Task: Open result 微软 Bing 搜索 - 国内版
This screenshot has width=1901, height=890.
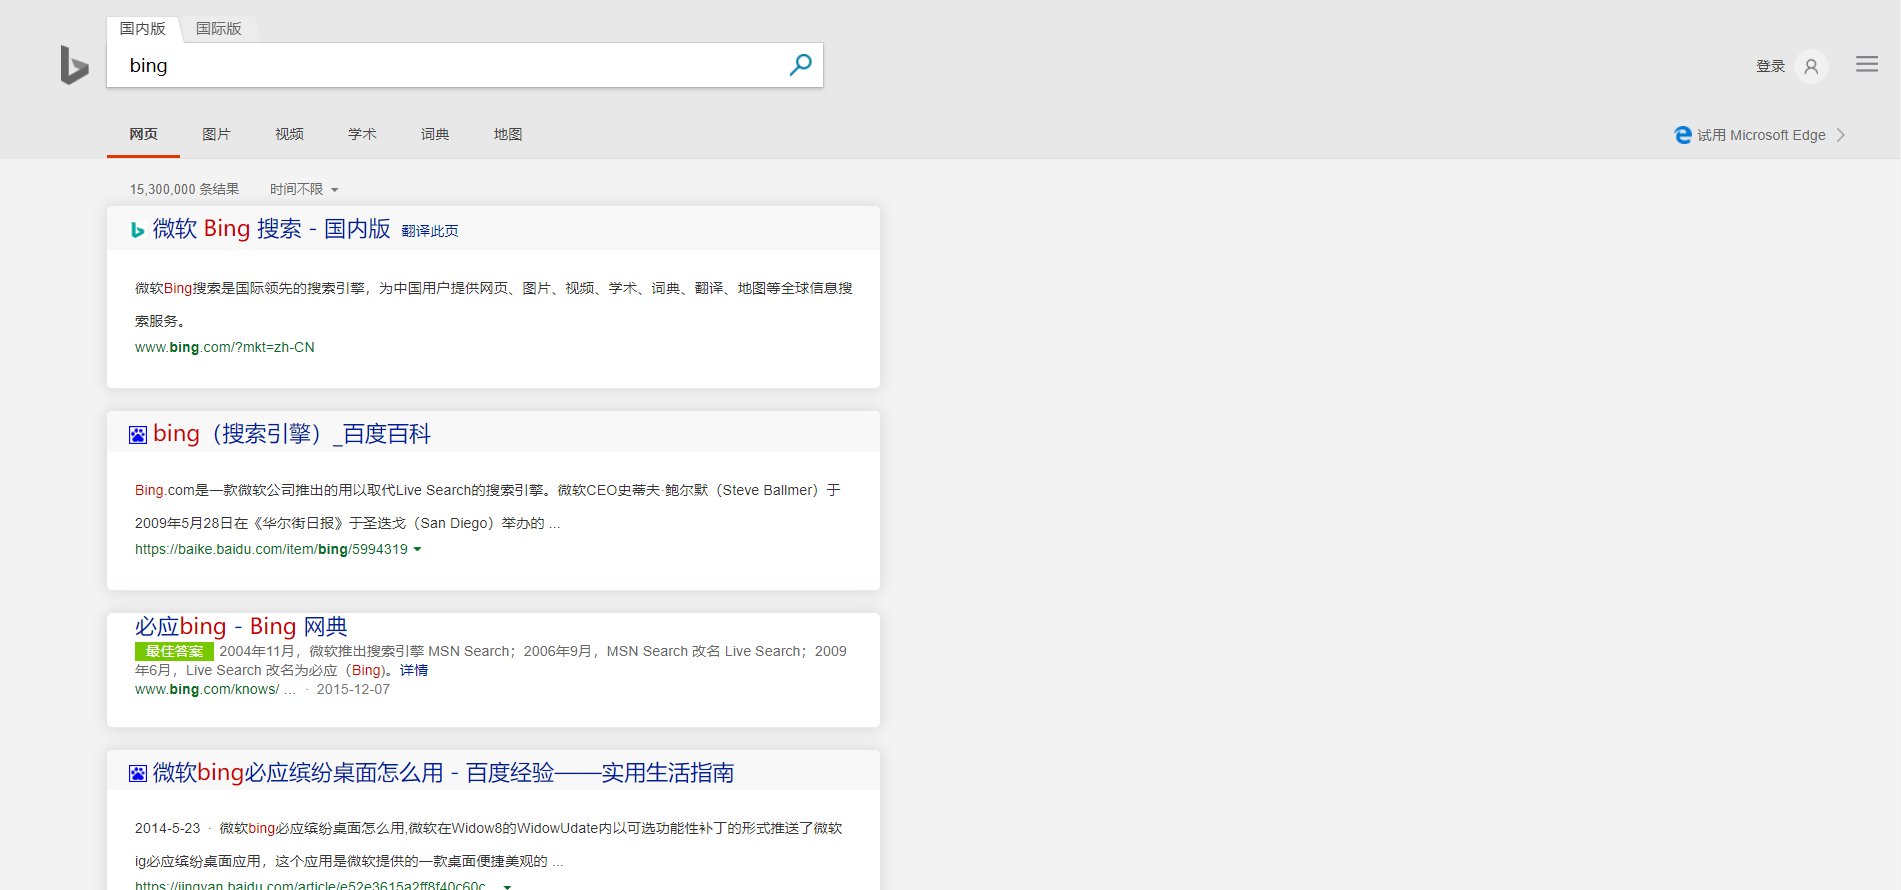Action: [x=271, y=229]
